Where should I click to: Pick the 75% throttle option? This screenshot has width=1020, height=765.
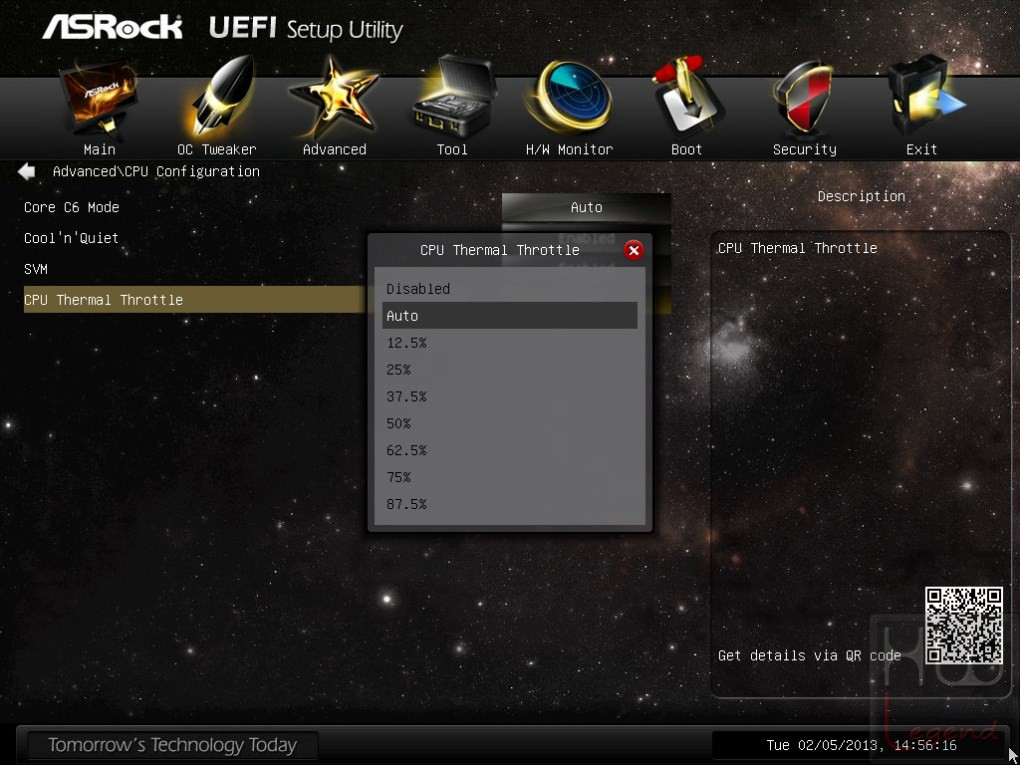pyautogui.click(x=509, y=477)
